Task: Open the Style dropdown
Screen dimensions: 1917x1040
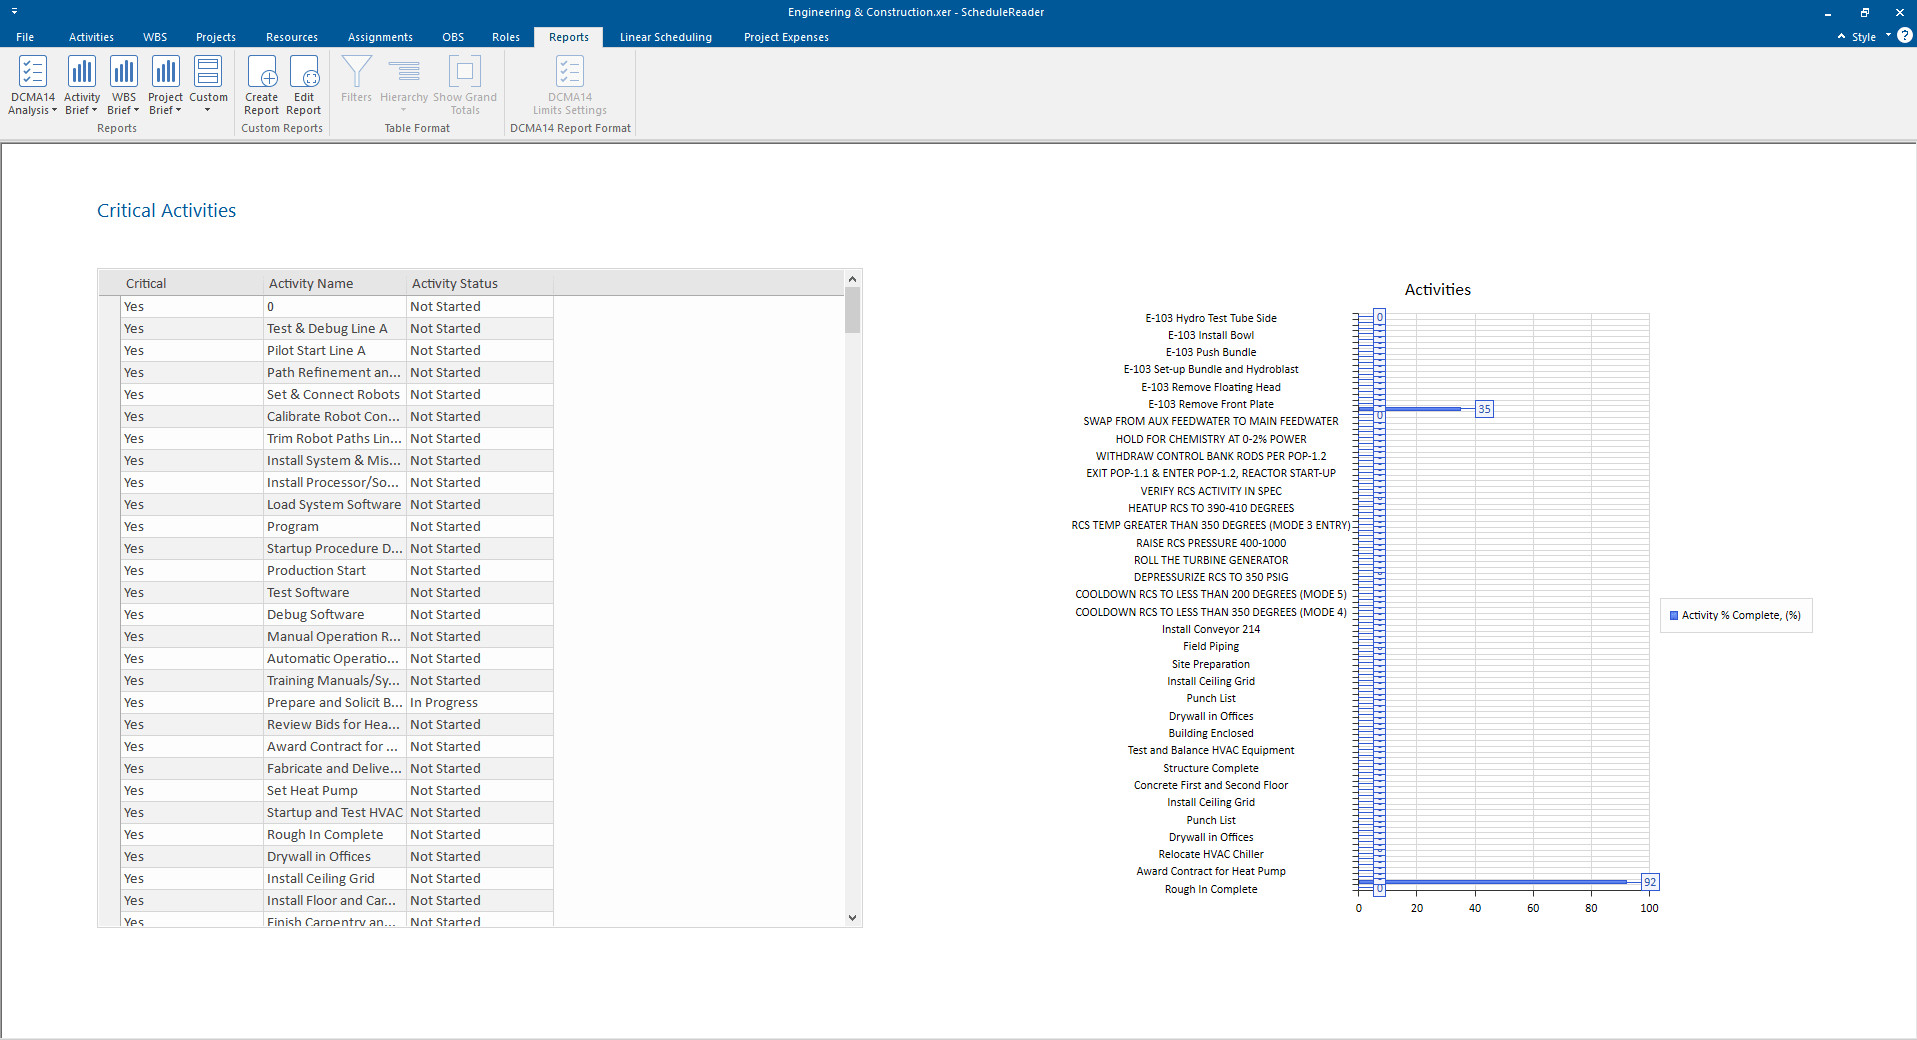Action: click(x=1870, y=37)
